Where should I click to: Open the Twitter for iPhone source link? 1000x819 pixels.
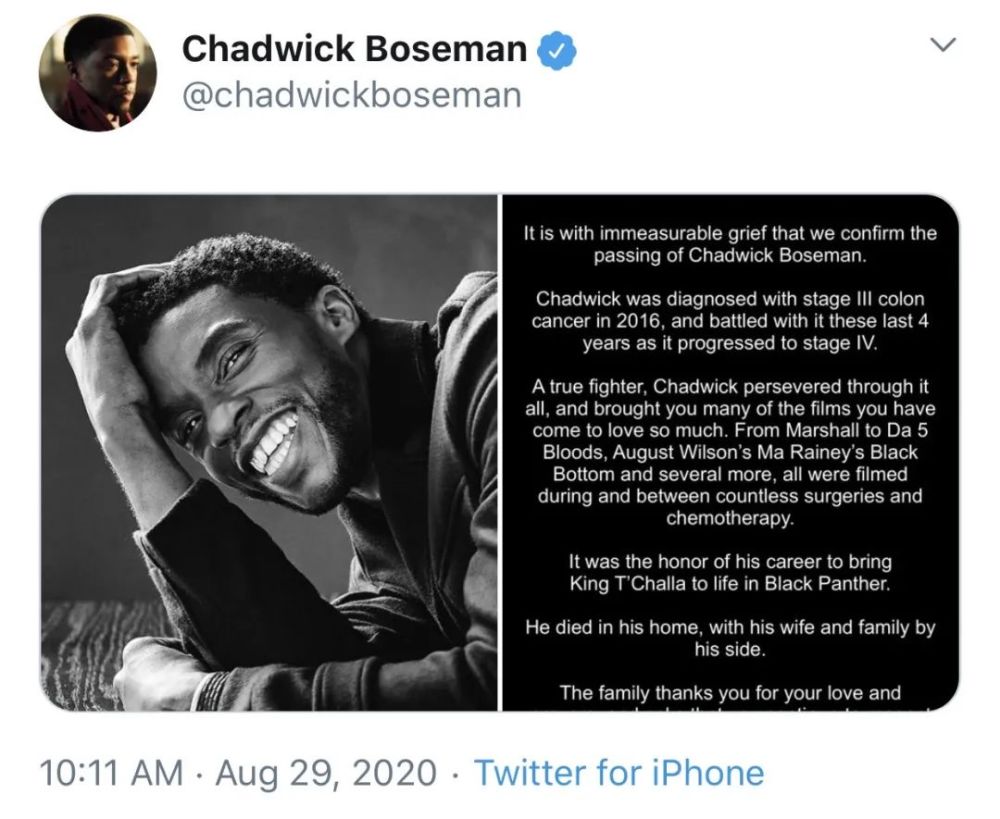[x=618, y=772]
